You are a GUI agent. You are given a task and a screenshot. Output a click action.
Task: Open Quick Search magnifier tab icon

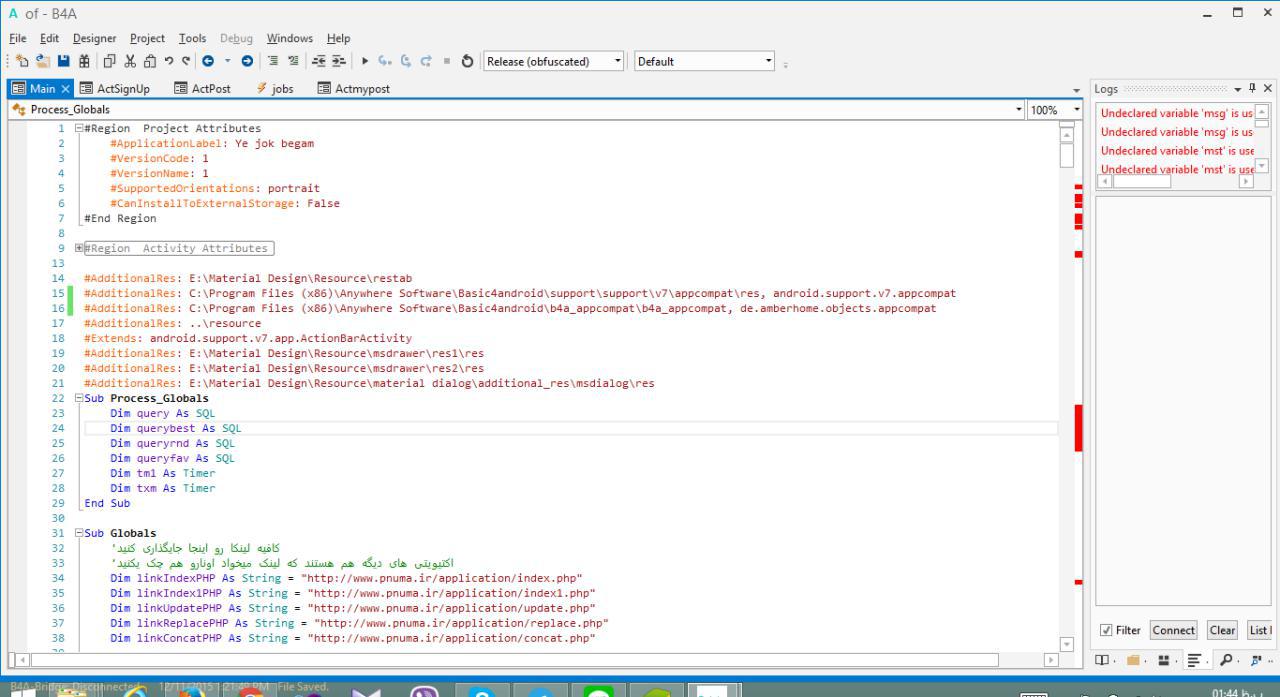[x=1225, y=660]
